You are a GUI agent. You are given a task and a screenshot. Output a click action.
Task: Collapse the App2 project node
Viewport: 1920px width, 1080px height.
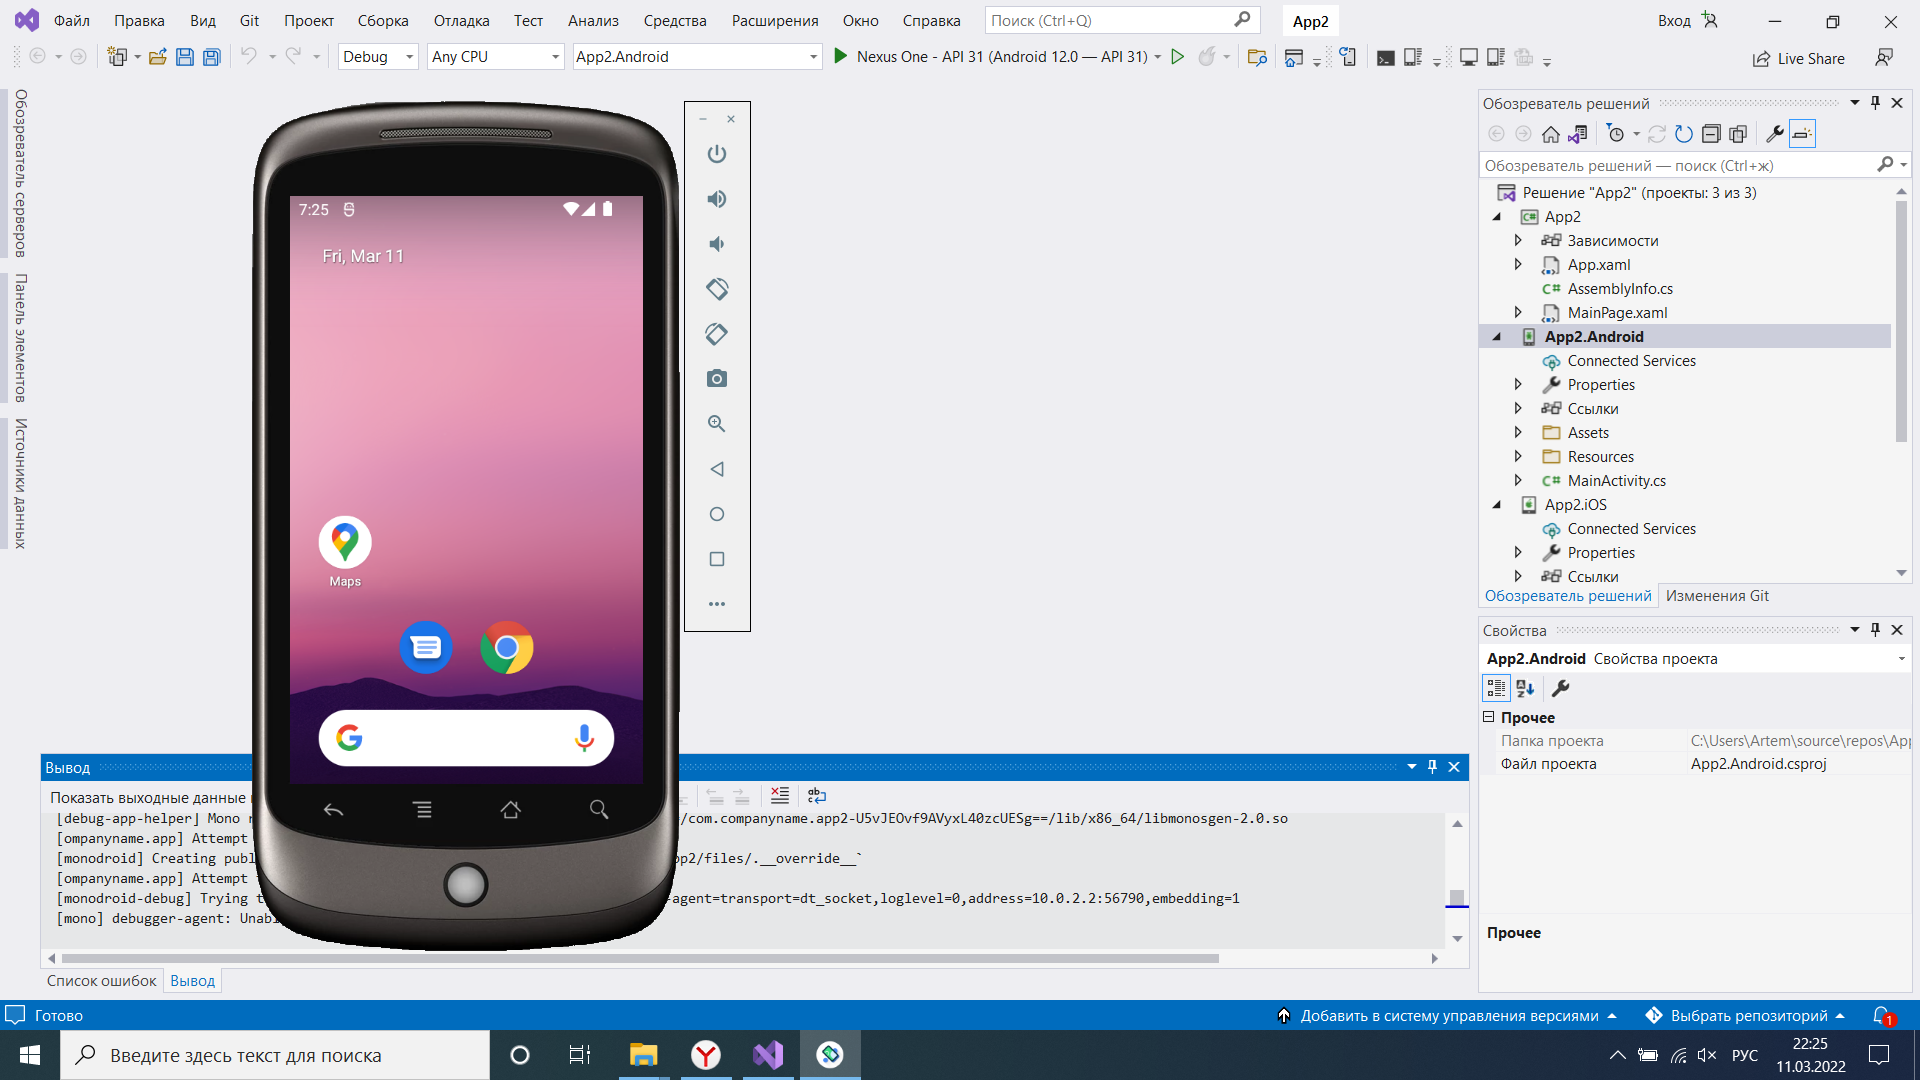tap(1497, 217)
